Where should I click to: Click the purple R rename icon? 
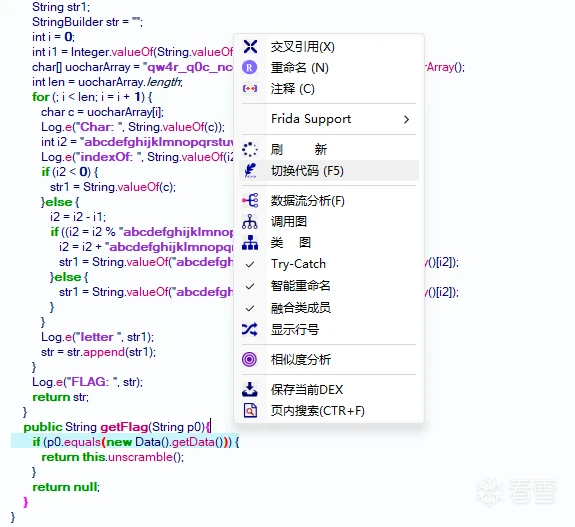point(250,68)
